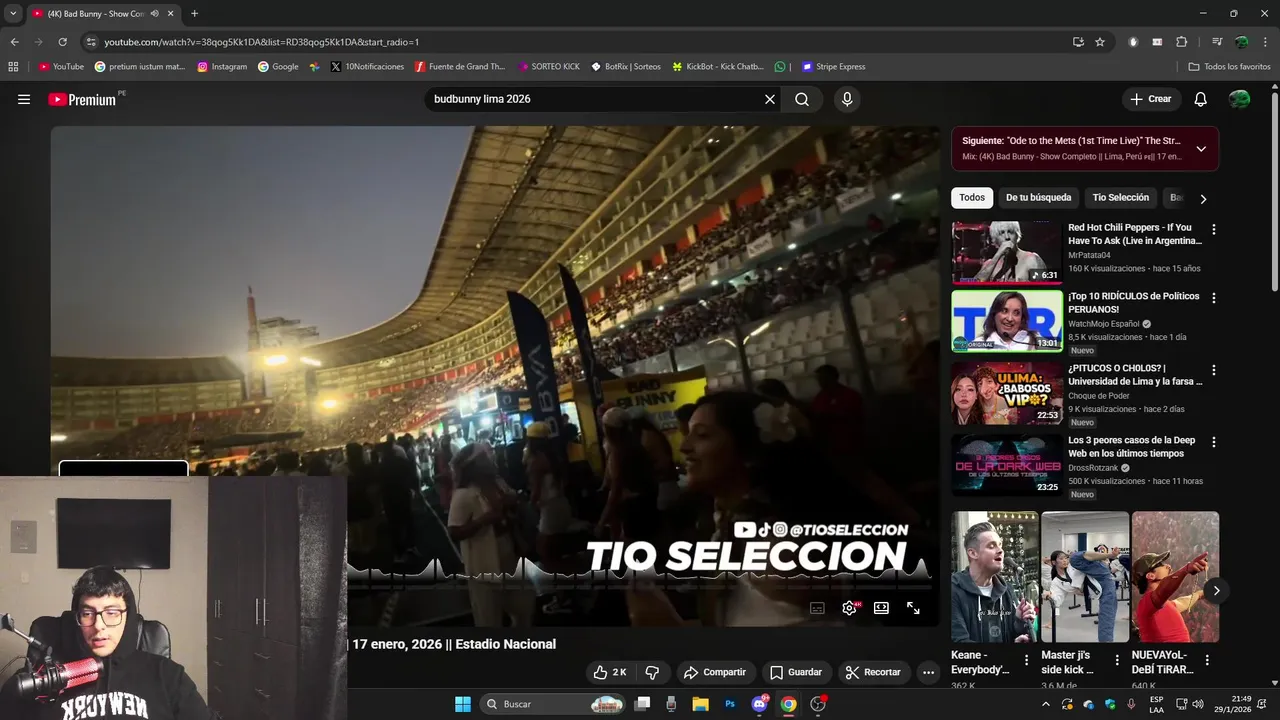
Task: Open volume control in system tray
Action: pos(1198,704)
